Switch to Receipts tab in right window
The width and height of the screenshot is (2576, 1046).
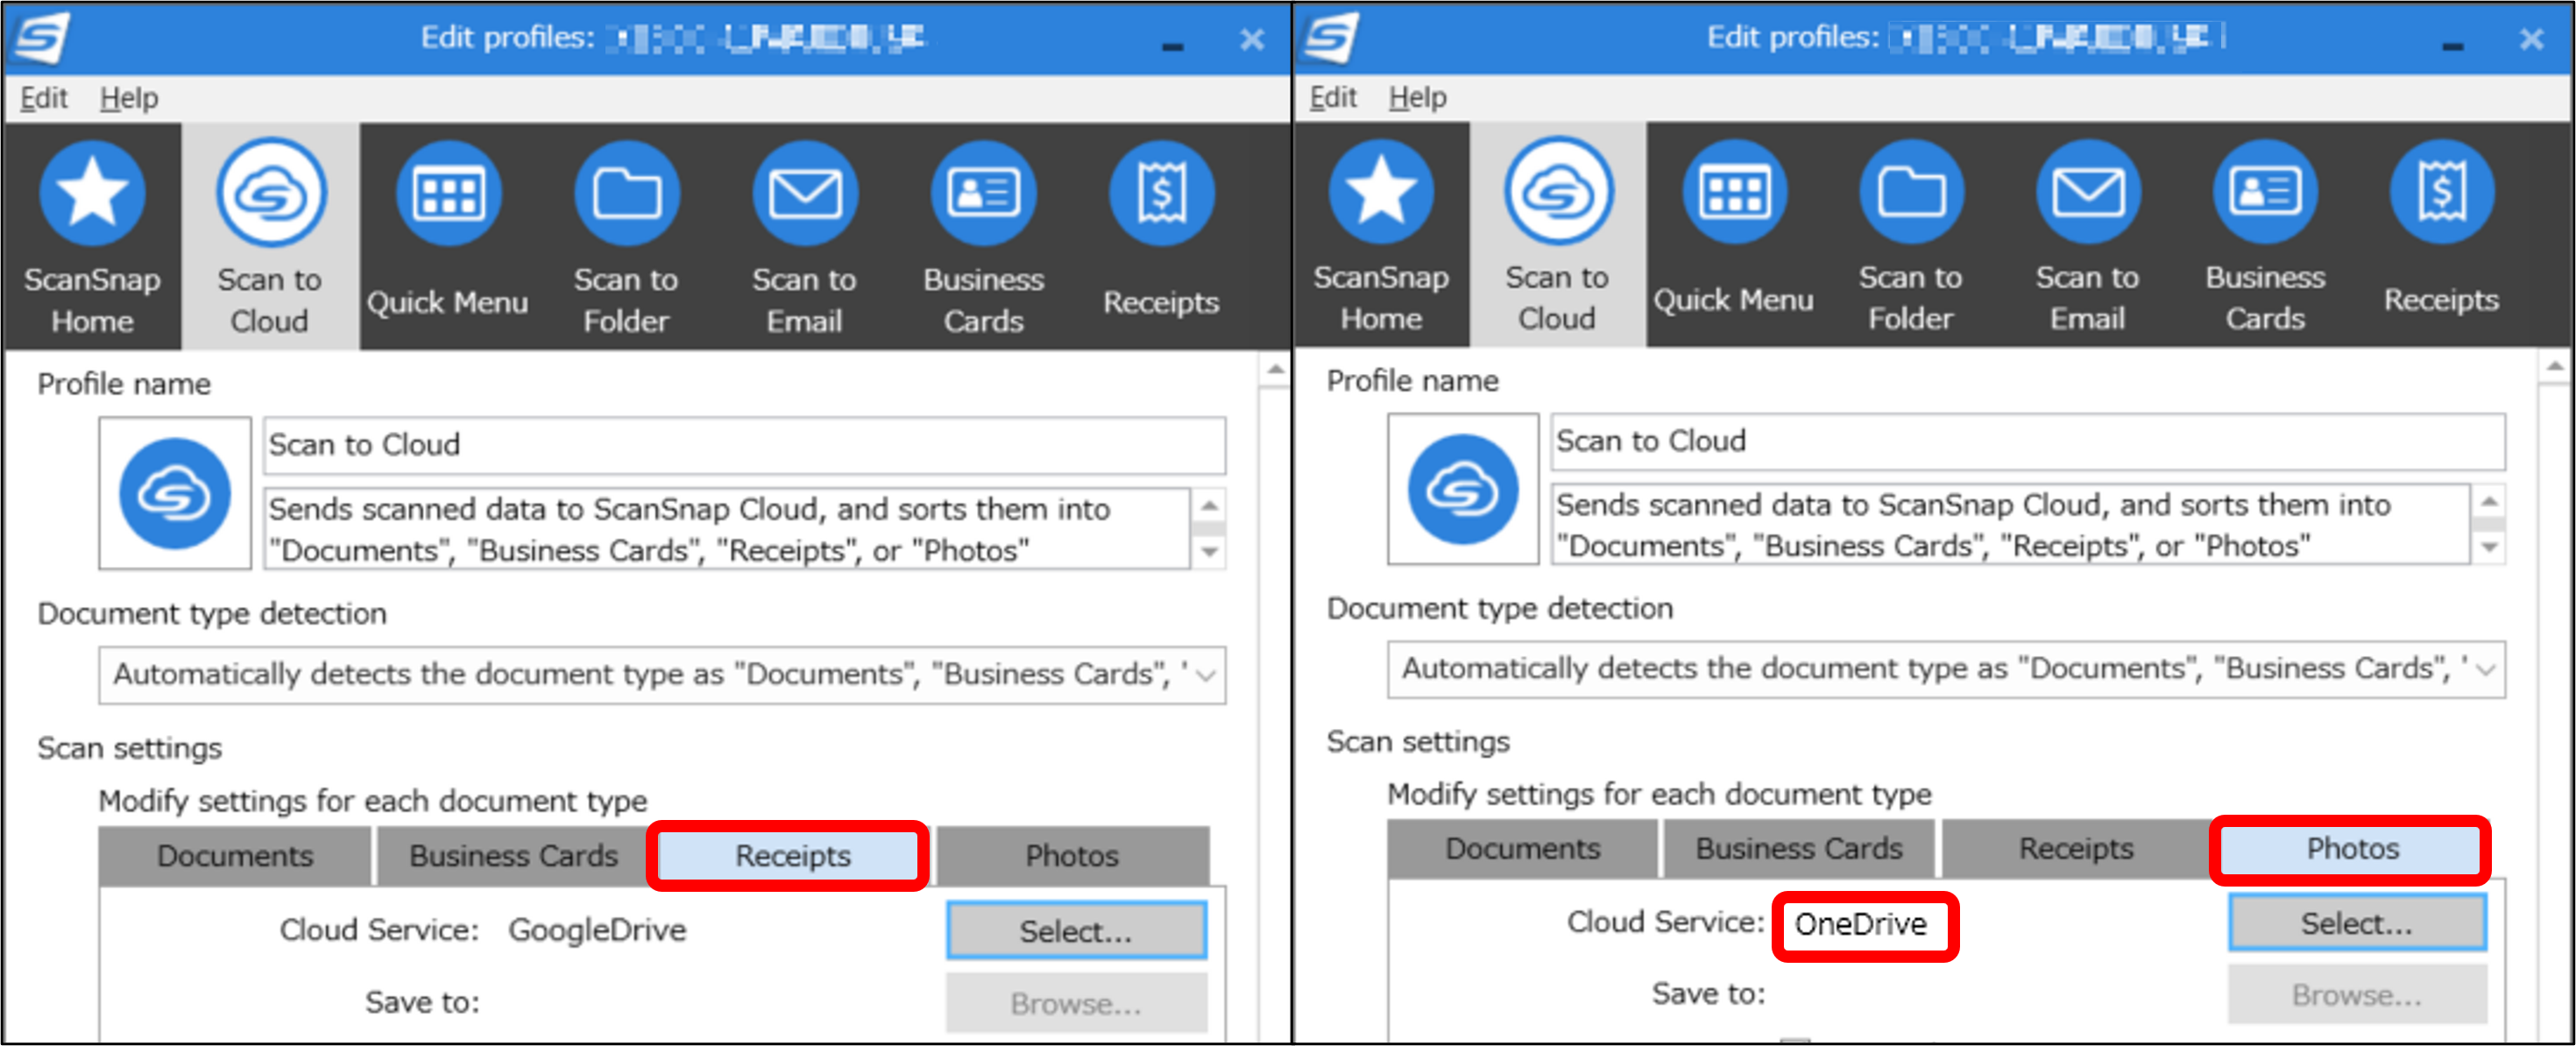[2076, 849]
